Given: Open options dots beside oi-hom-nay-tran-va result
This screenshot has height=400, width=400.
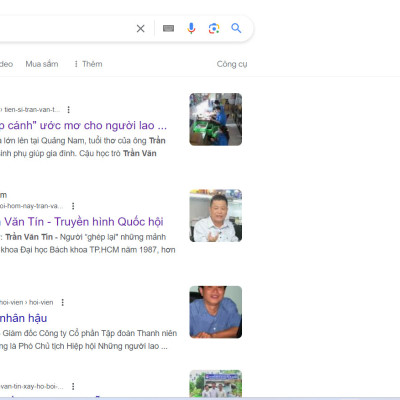Looking at the screenshot, I should click(73, 206).
